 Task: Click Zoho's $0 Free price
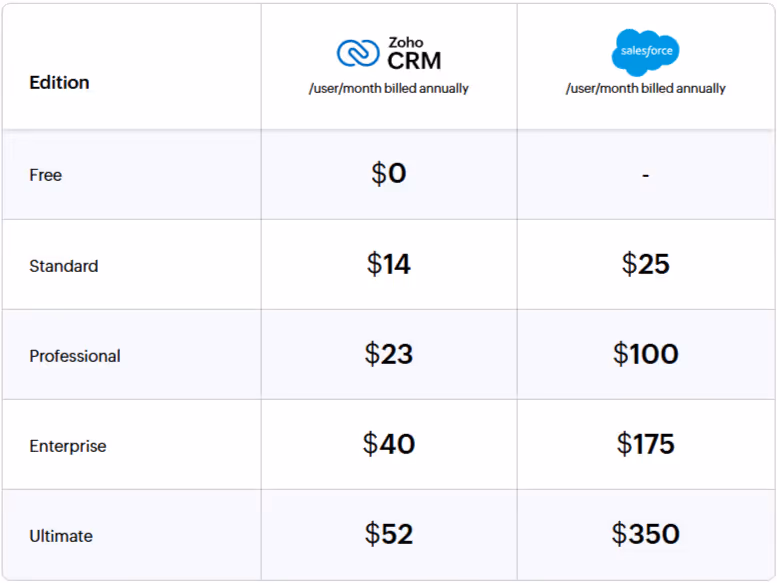(389, 173)
